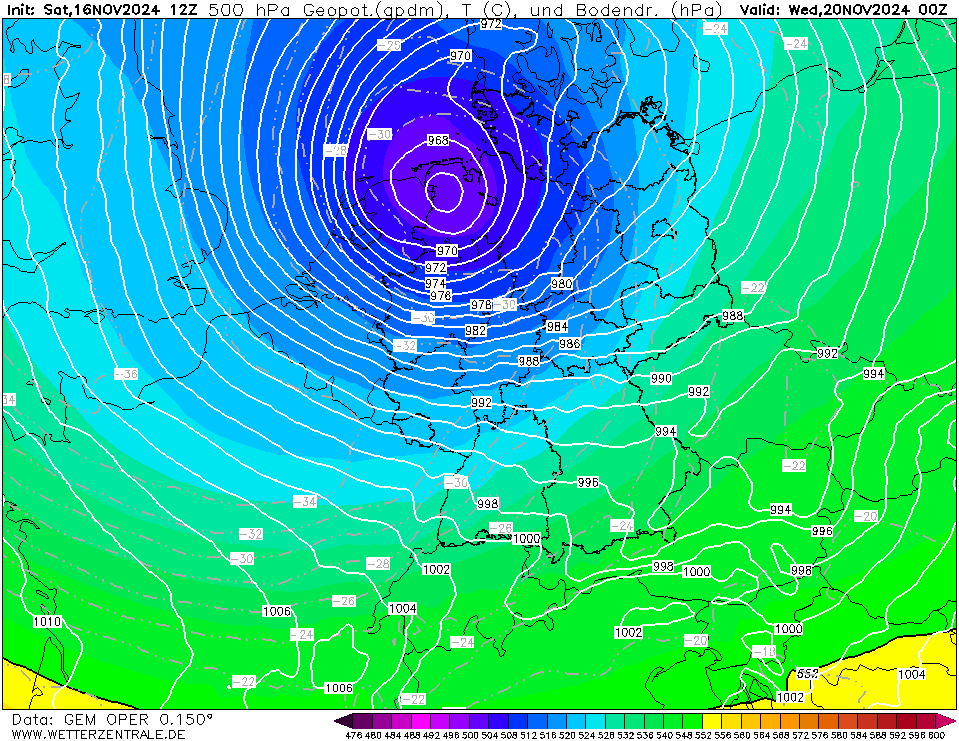Click the innermost closed isobar at low center

tap(445, 192)
